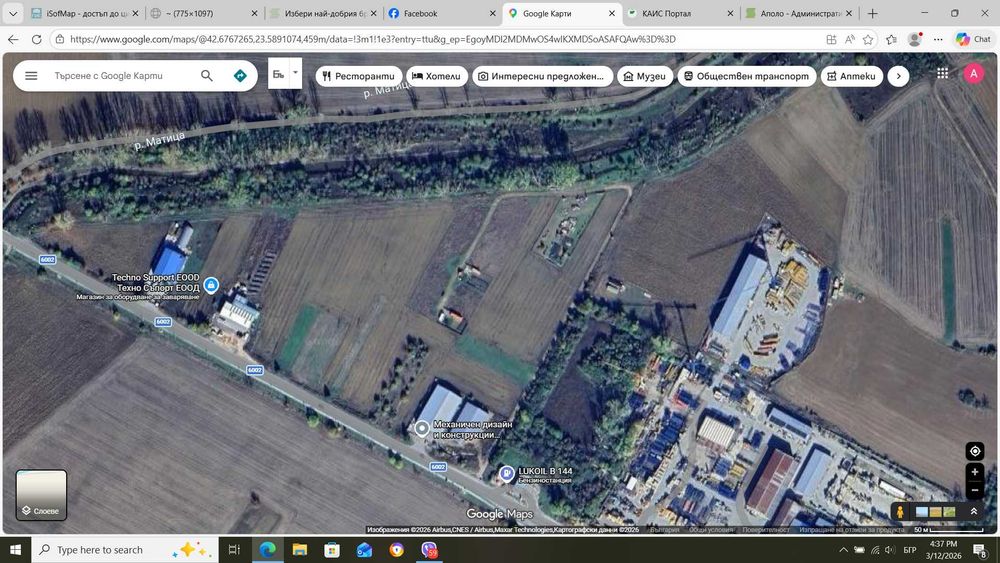The width and height of the screenshot is (1000, 563).
Task: Open the volume control in tray
Action: click(890, 550)
